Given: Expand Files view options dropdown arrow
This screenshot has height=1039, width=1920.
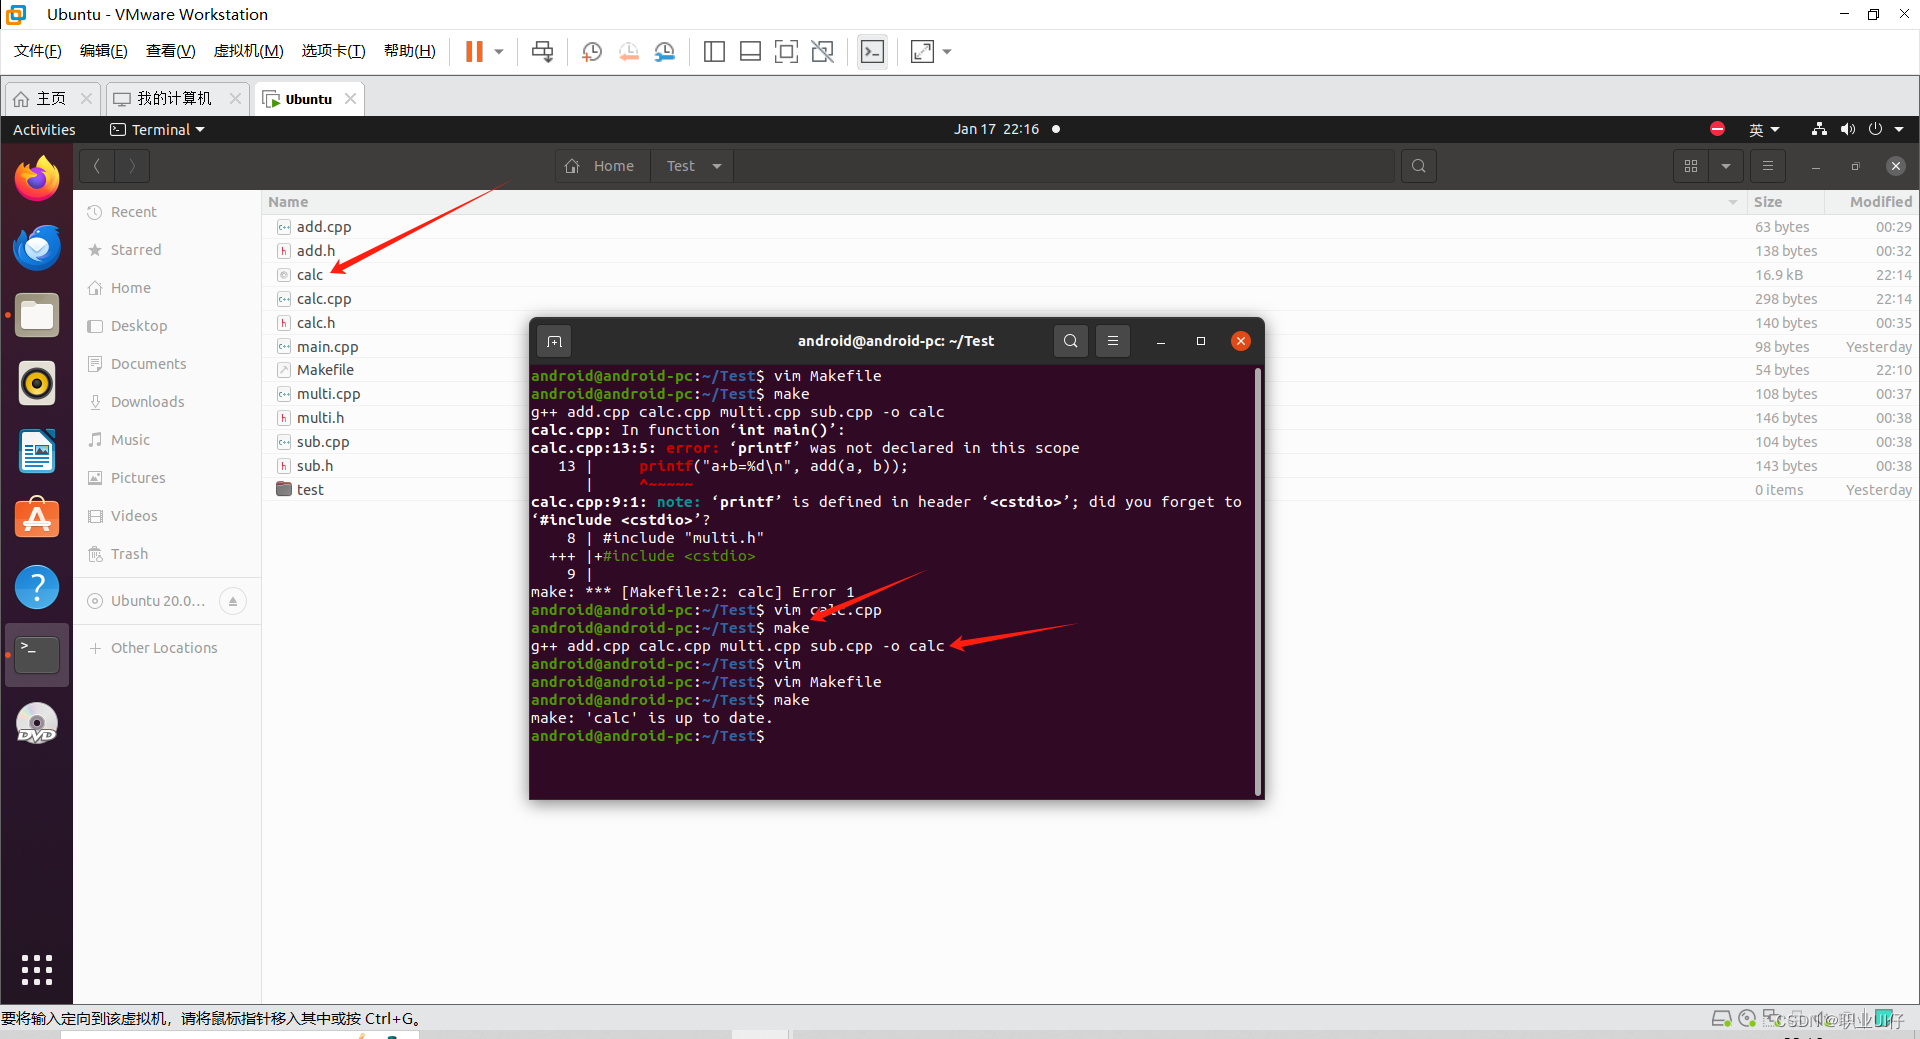Looking at the screenshot, I should (x=1726, y=166).
